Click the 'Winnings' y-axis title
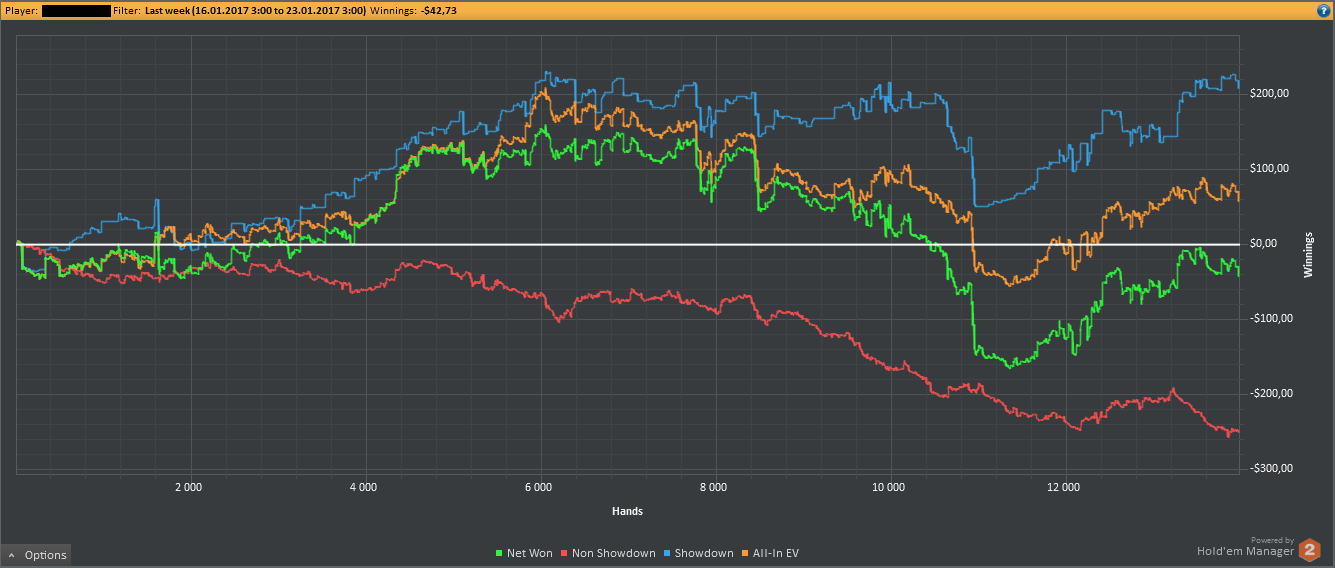The height and width of the screenshot is (568, 1335). [1310, 255]
